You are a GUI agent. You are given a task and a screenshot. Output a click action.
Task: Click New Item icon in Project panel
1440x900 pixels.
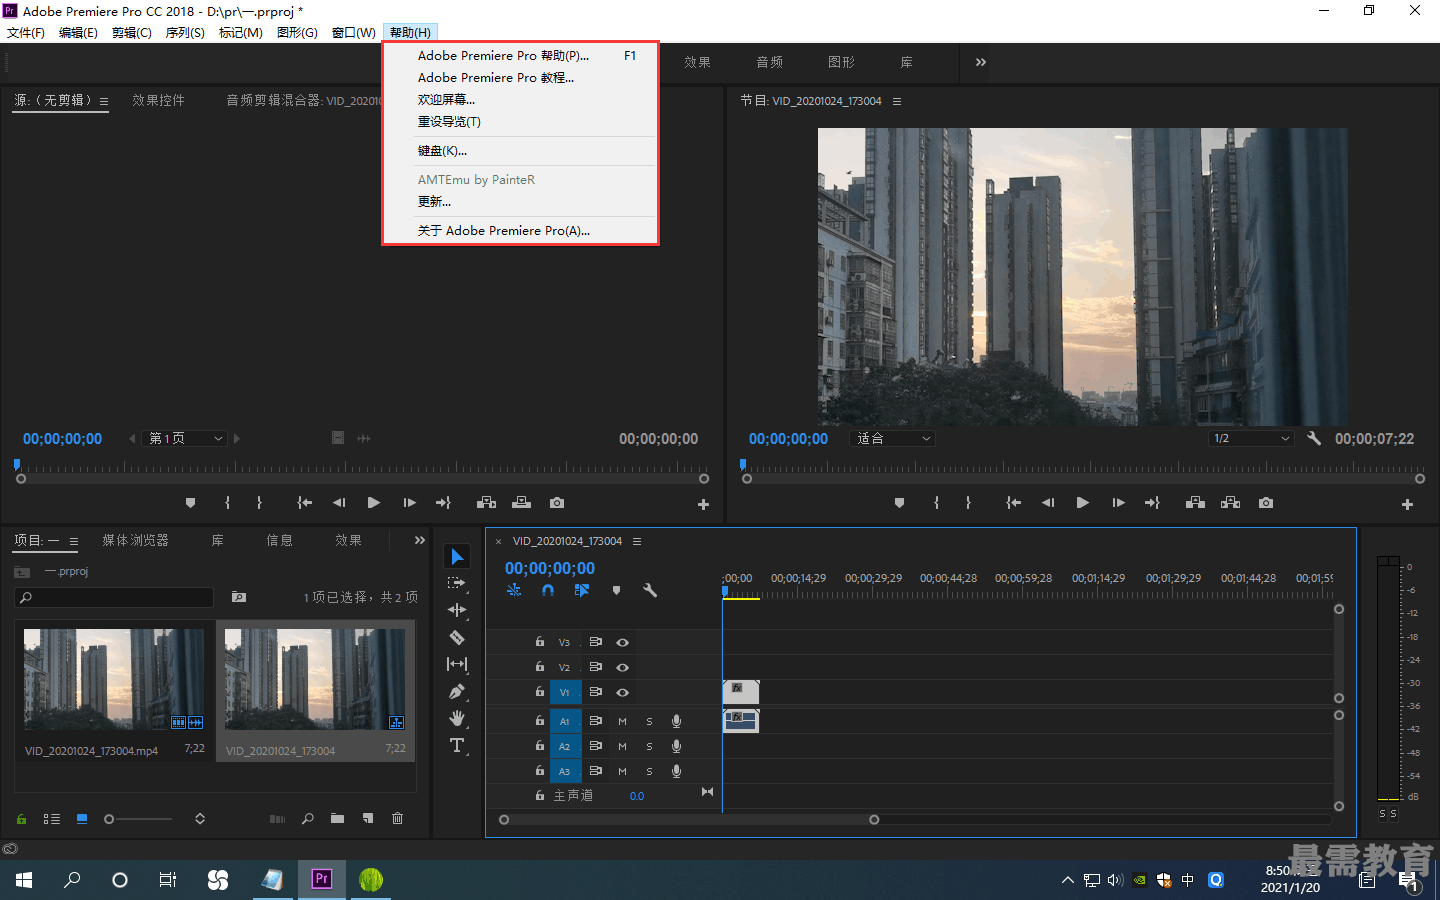pos(368,819)
